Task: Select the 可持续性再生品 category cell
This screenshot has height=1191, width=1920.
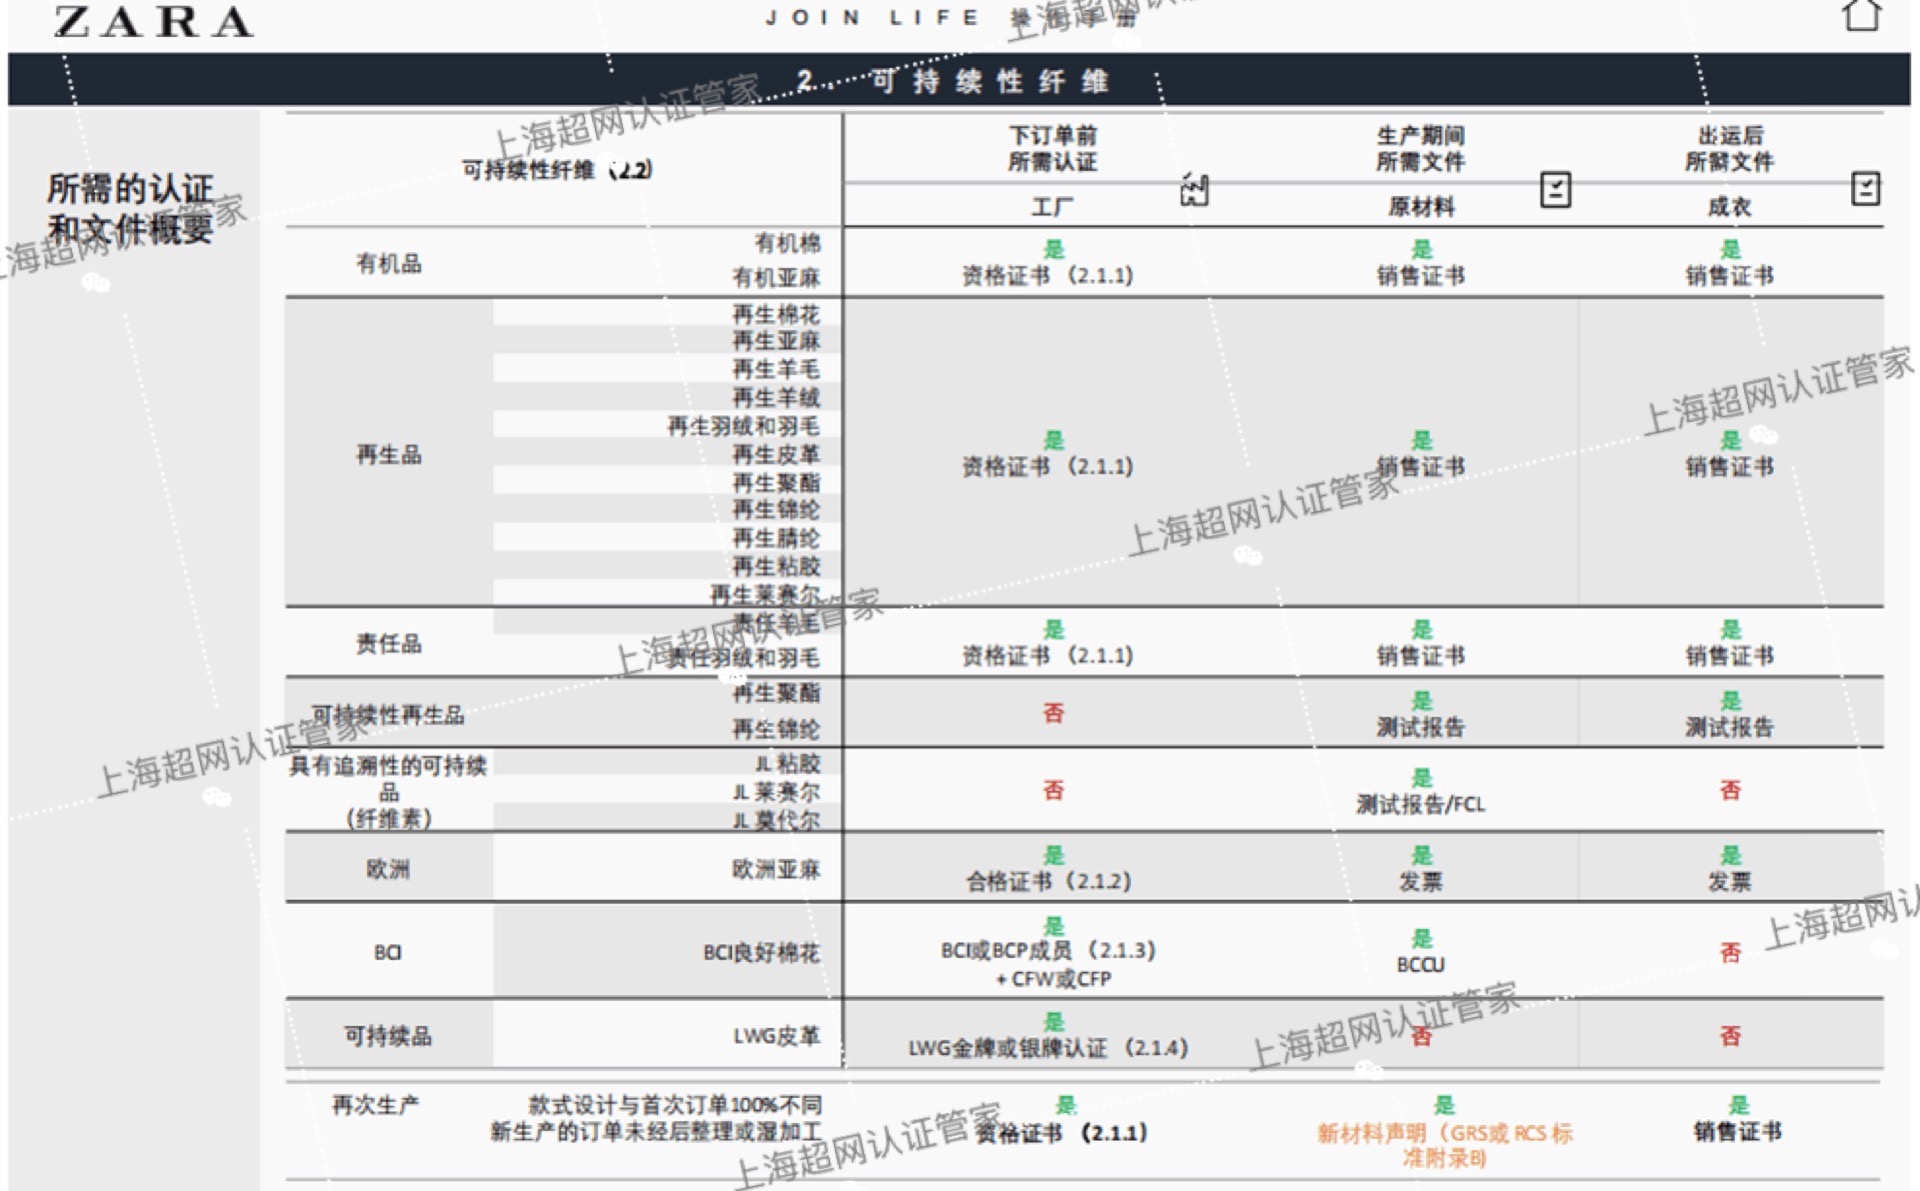Action: pos(388,715)
